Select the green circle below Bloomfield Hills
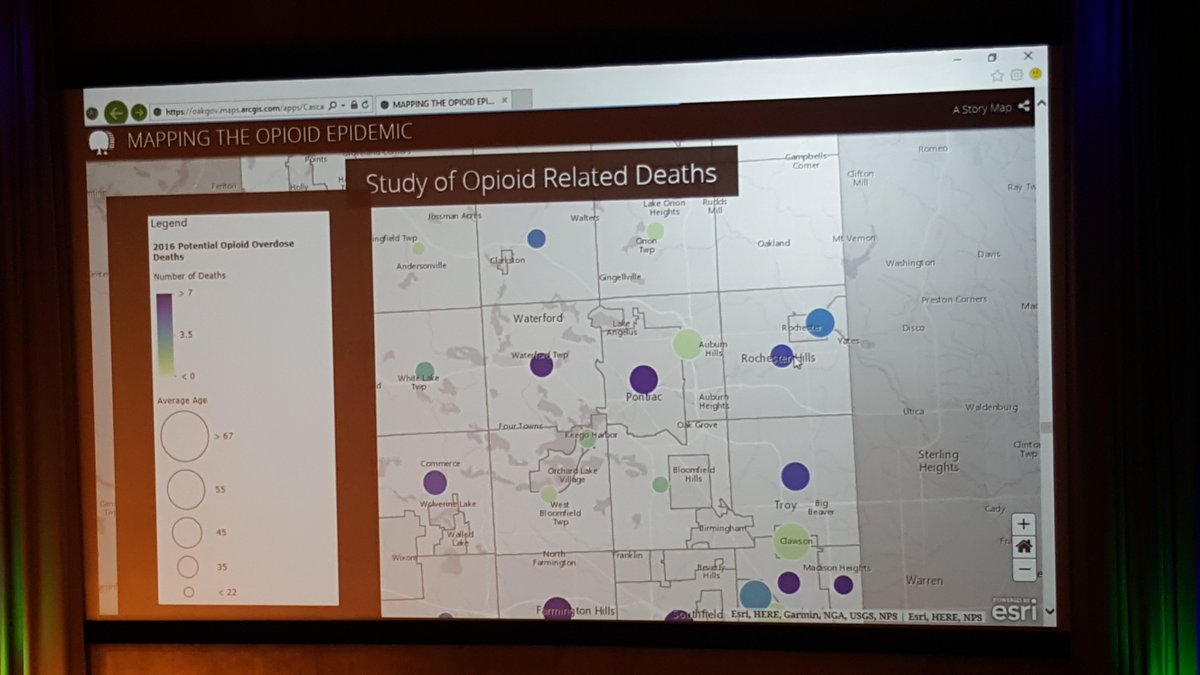Viewport: 1200px width, 675px height. (x=660, y=484)
